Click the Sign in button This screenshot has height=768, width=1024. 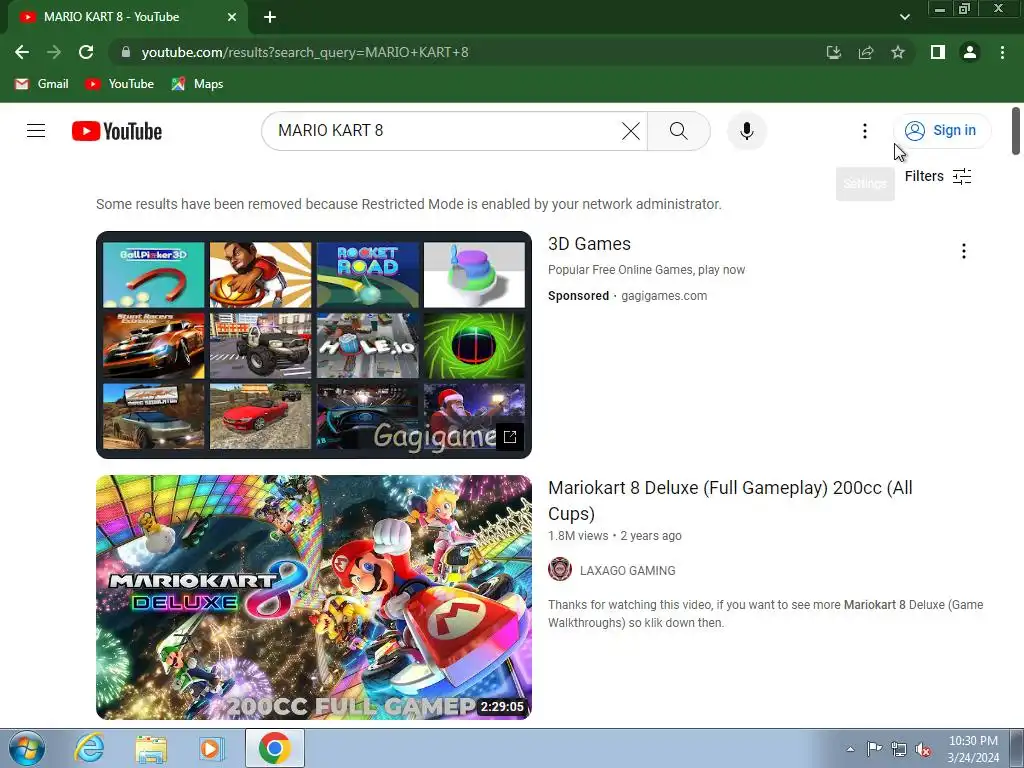941,131
